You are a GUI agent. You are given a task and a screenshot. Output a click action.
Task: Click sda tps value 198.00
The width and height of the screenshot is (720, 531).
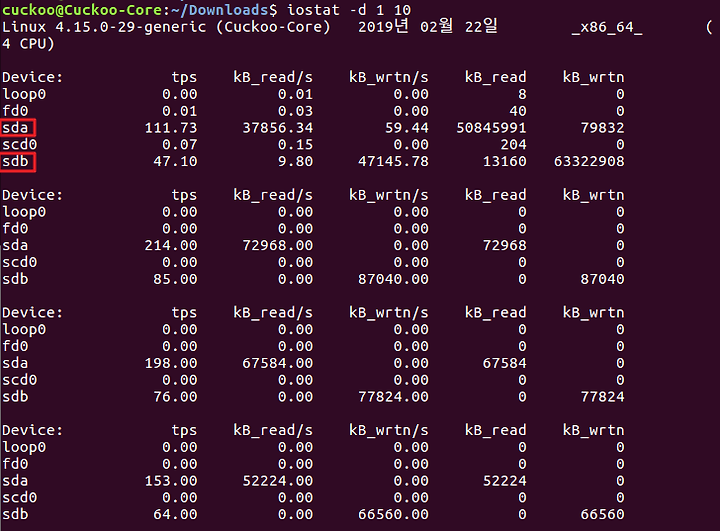point(171,363)
